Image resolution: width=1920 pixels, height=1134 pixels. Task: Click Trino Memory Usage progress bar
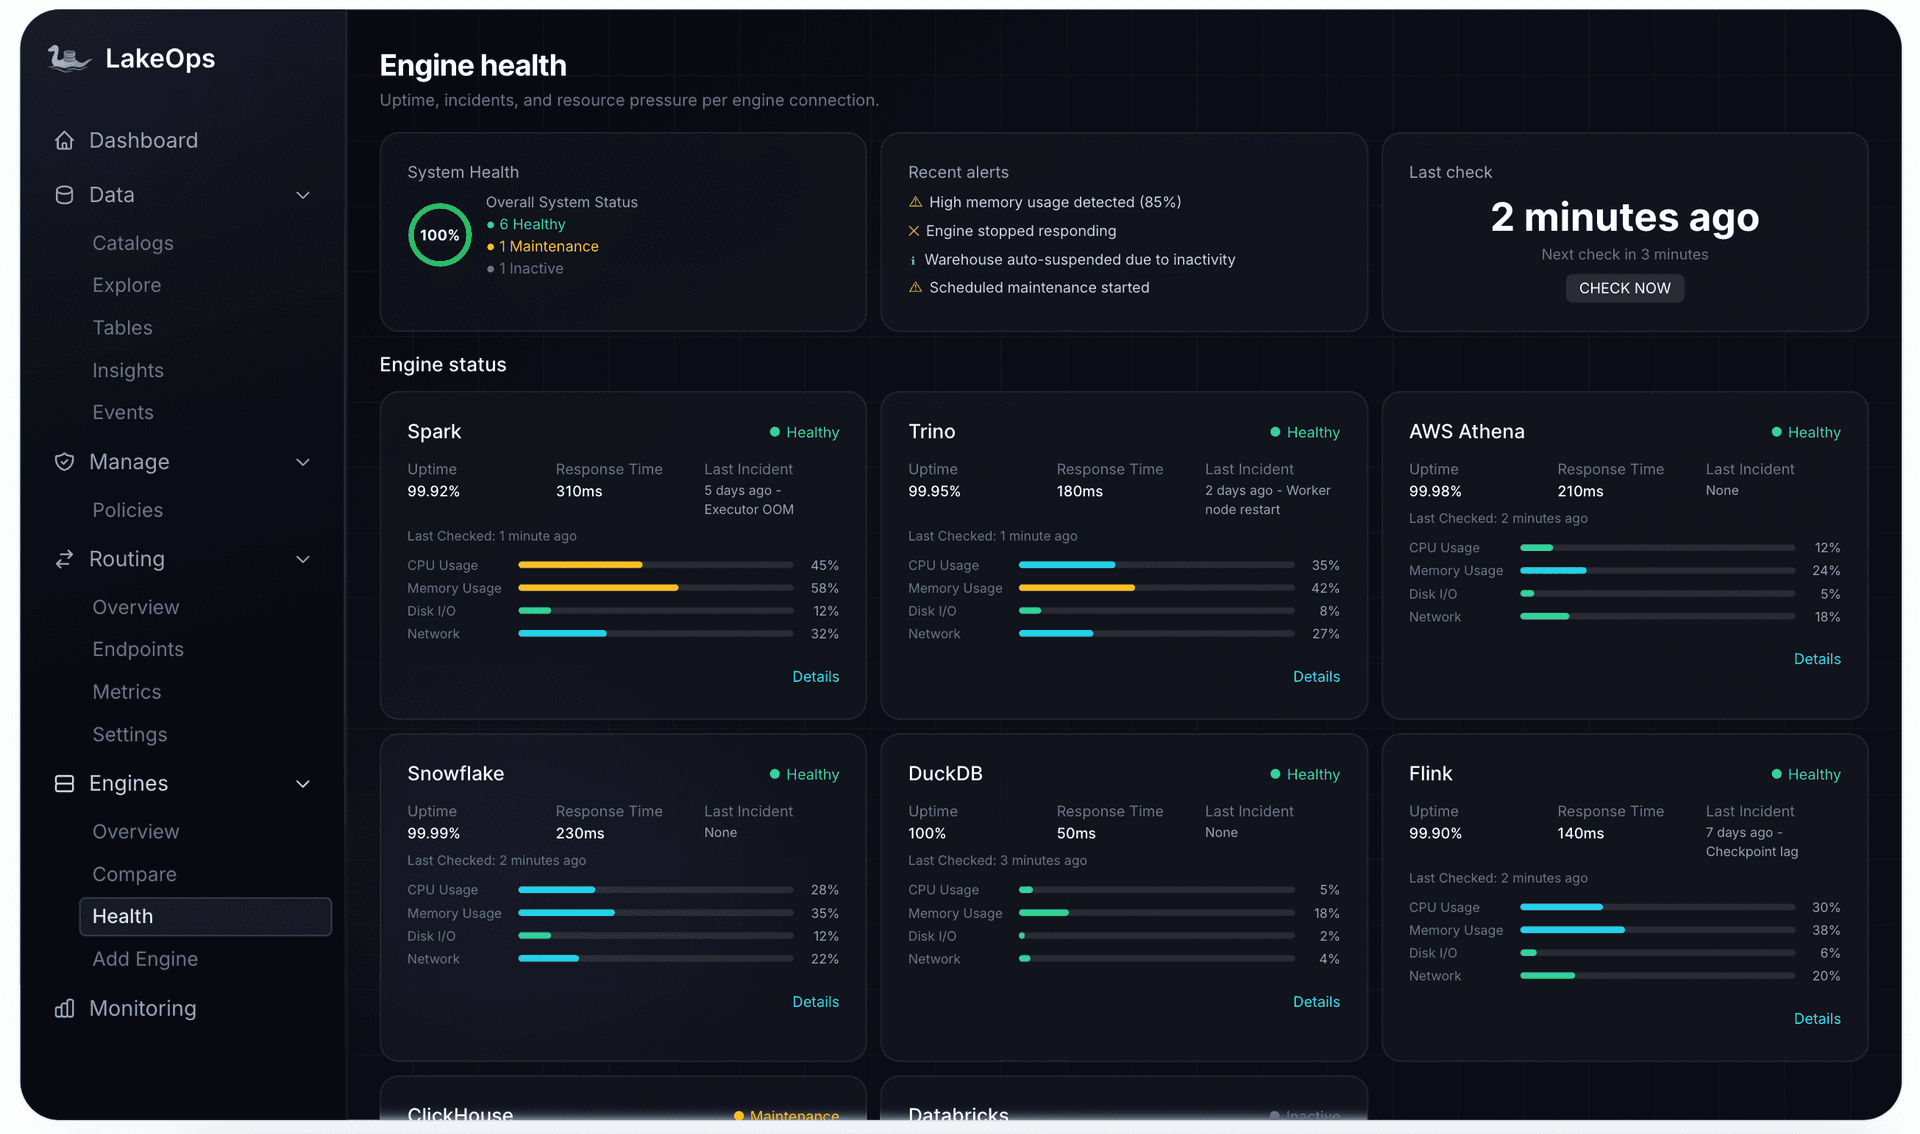coord(1157,588)
